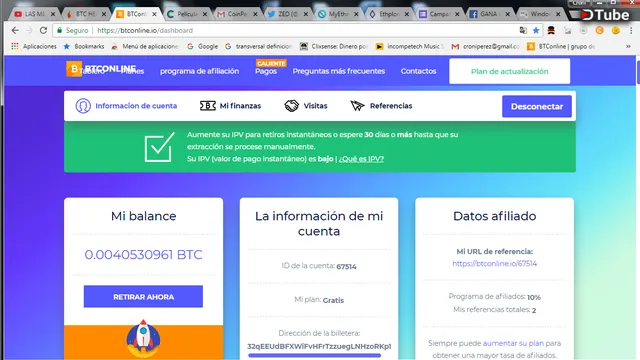Viewport: 640px width, 360px height.
Task: Open Google bookmark in bookmarks bar
Action: pyautogui.click(x=202, y=47)
